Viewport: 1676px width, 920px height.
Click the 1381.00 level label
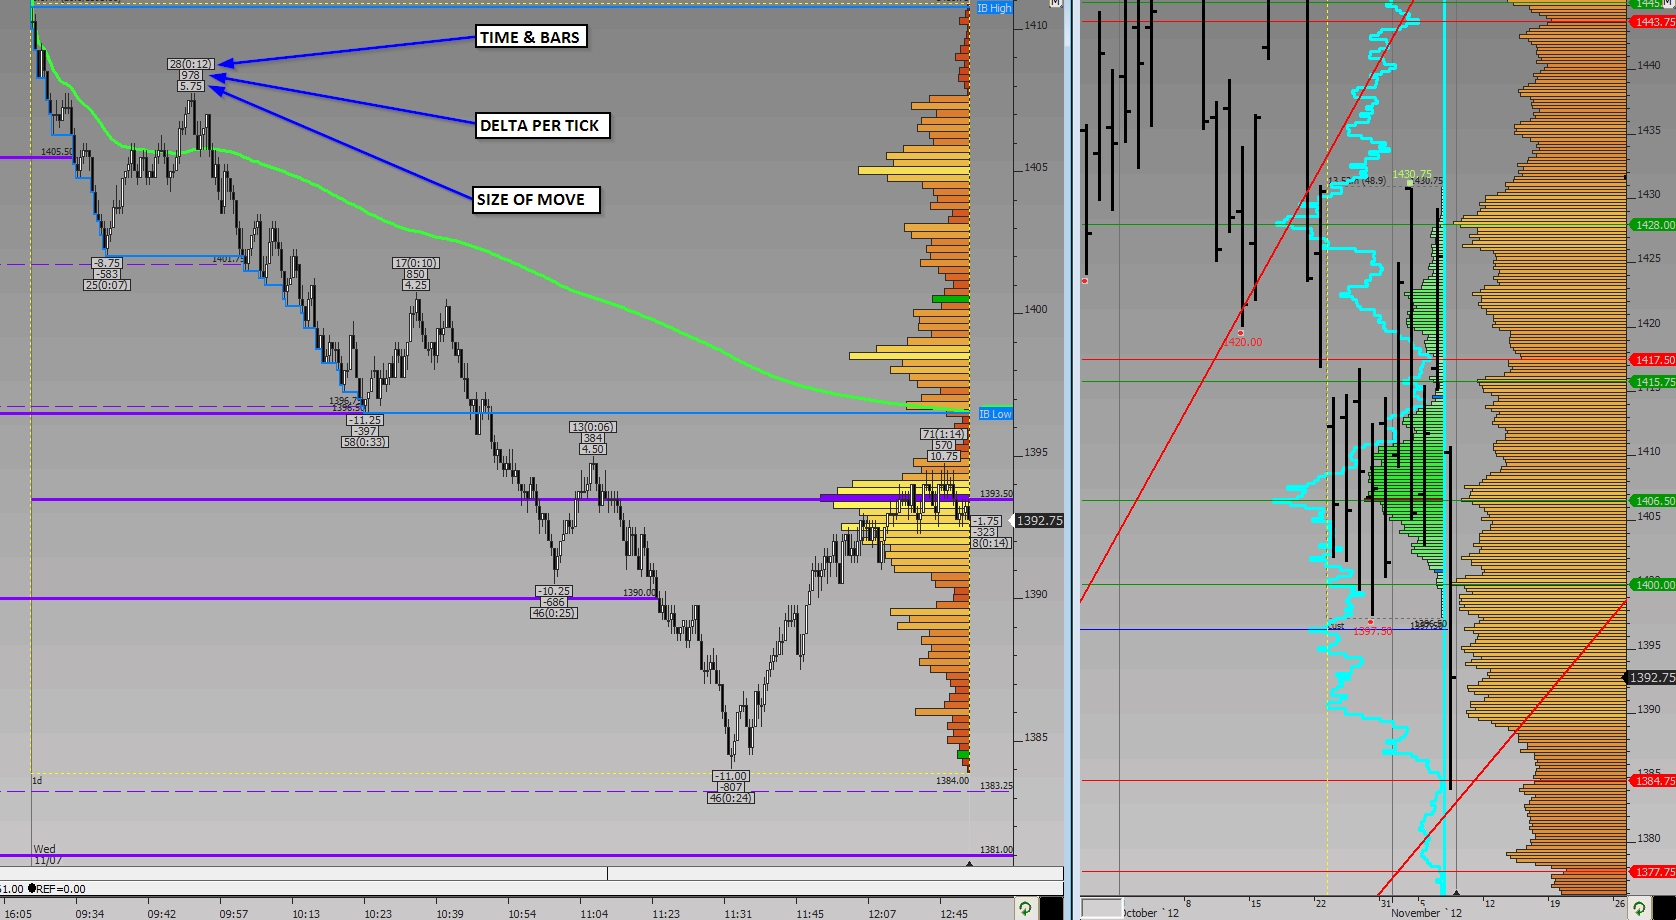click(996, 850)
